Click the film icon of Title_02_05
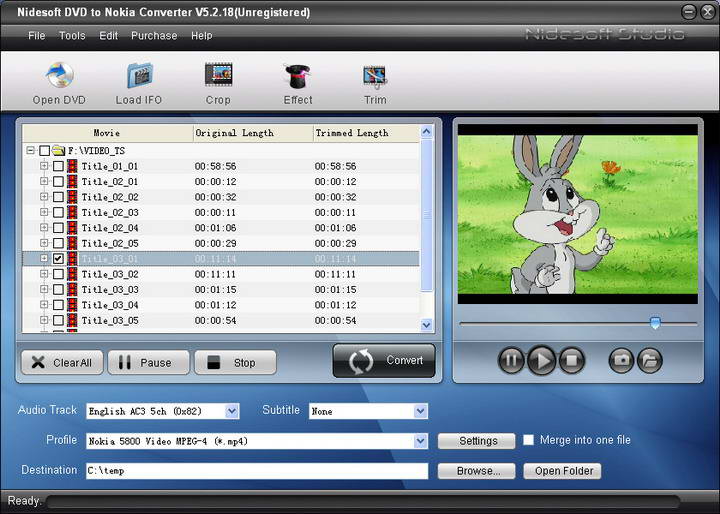The image size is (720, 514). tap(72, 243)
